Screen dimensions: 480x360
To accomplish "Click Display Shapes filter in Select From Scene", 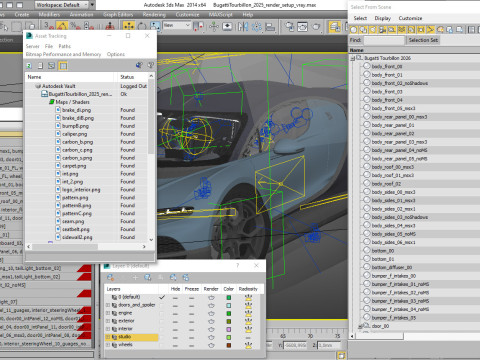I will tap(363, 30).
